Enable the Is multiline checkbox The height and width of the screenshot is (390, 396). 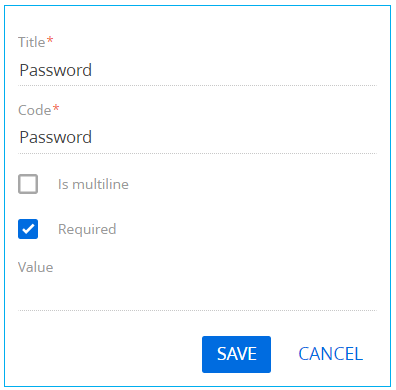pyautogui.click(x=28, y=184)
